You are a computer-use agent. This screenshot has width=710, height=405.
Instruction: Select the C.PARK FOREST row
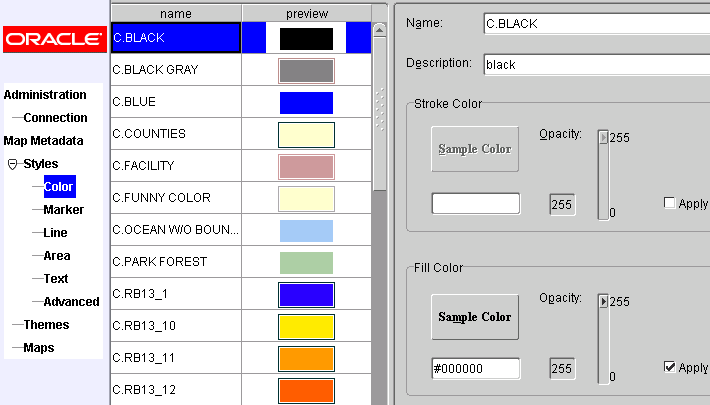[241, 262]
